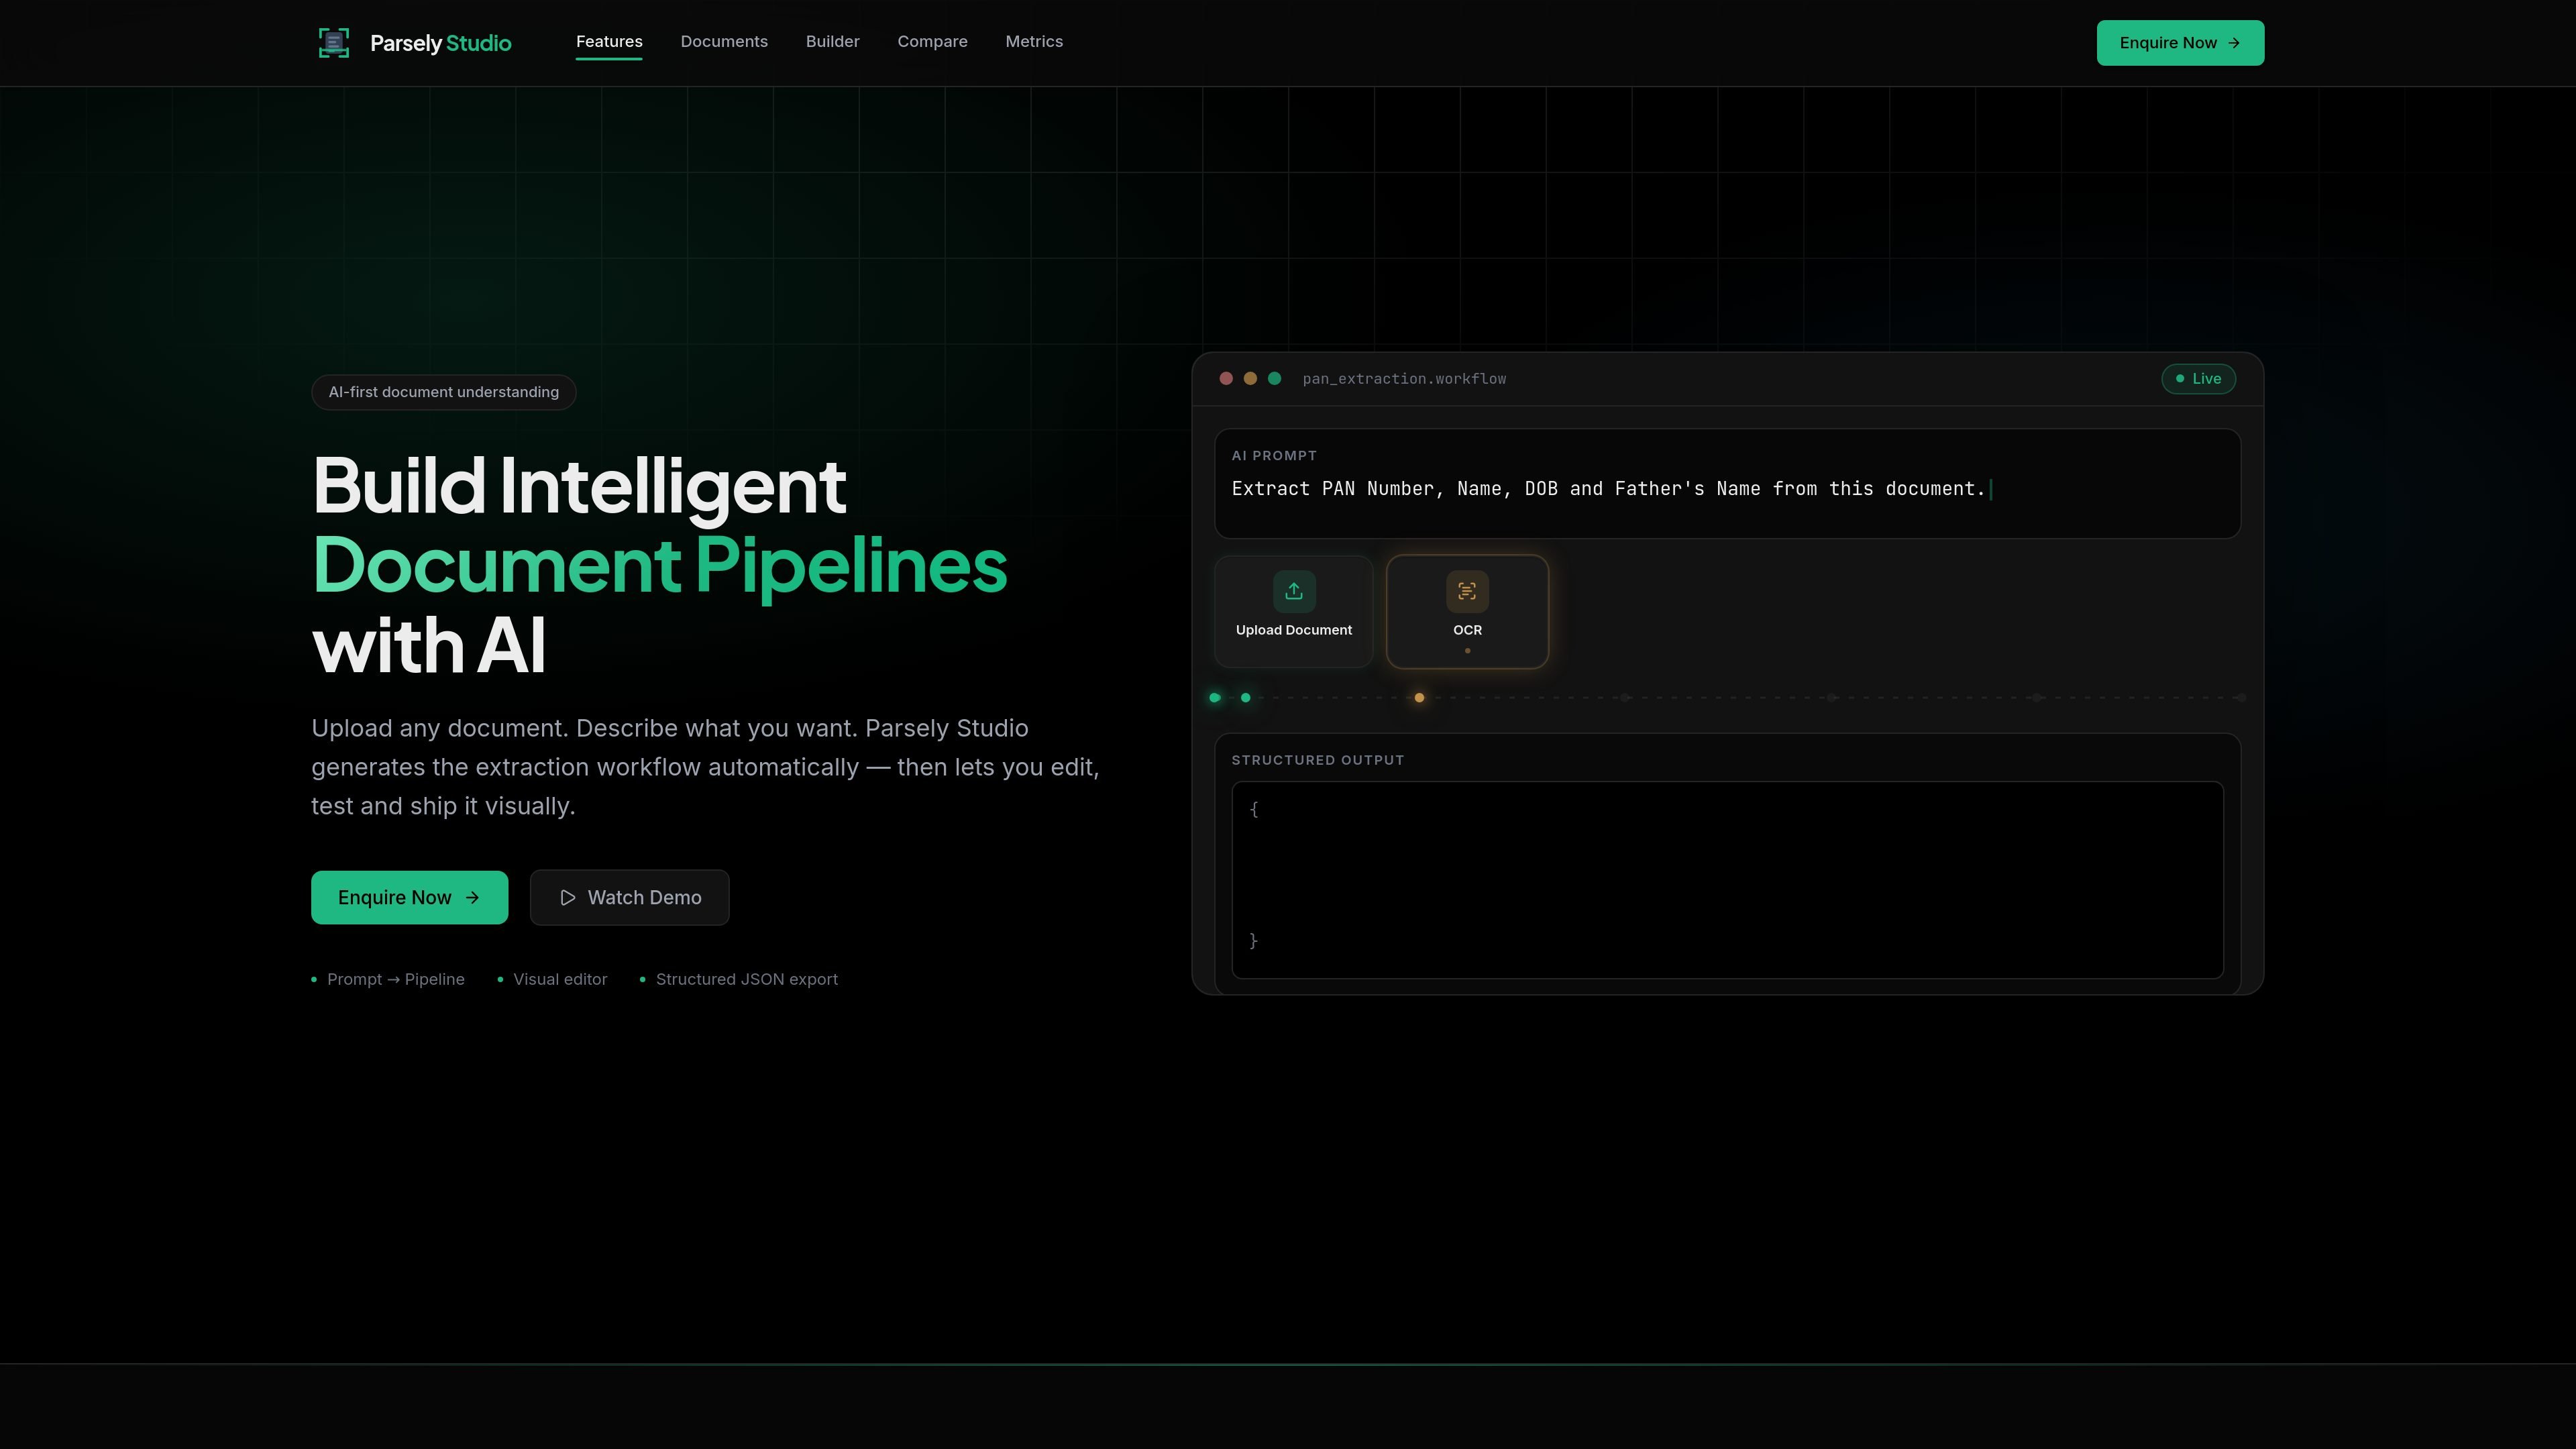Click the green dot beside the workflow filename

[x=1274, y=379]
